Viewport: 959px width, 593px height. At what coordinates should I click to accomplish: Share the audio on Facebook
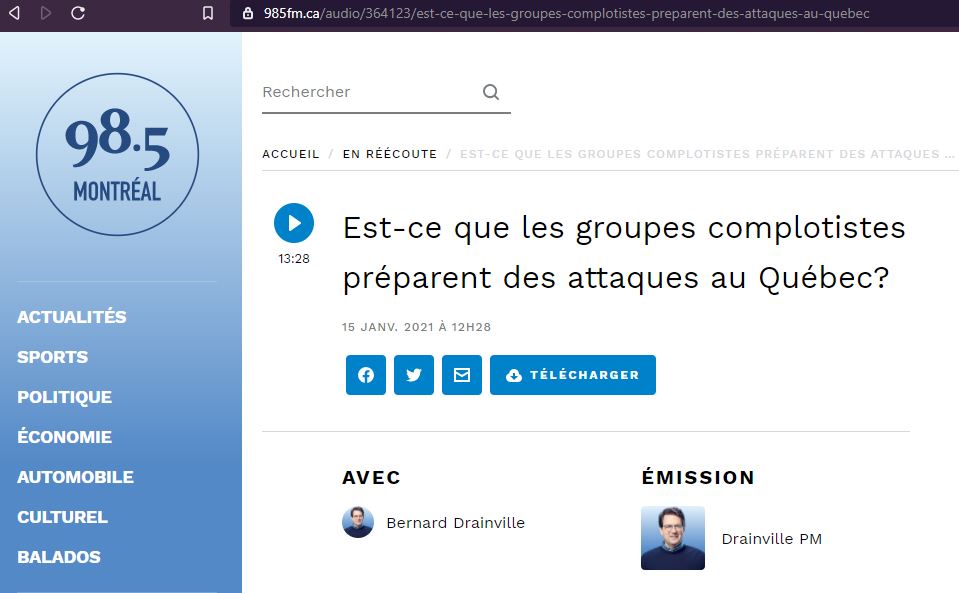(366, 375)
